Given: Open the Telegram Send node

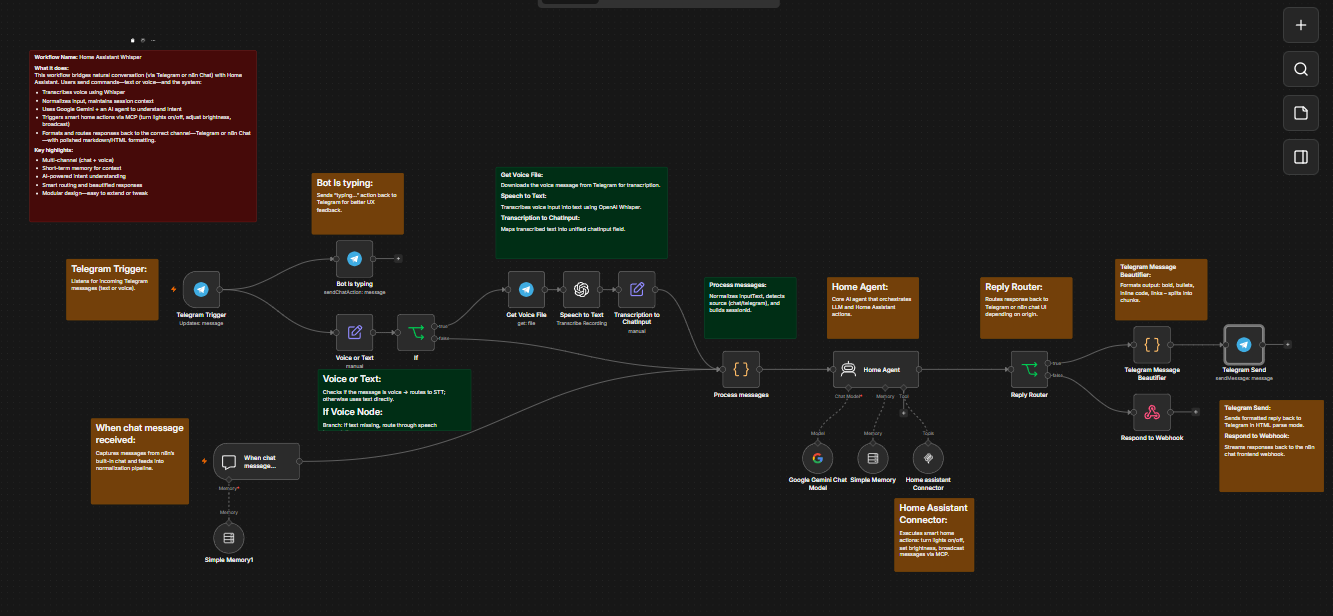Looking at the screenshot, I should 1244,344.
